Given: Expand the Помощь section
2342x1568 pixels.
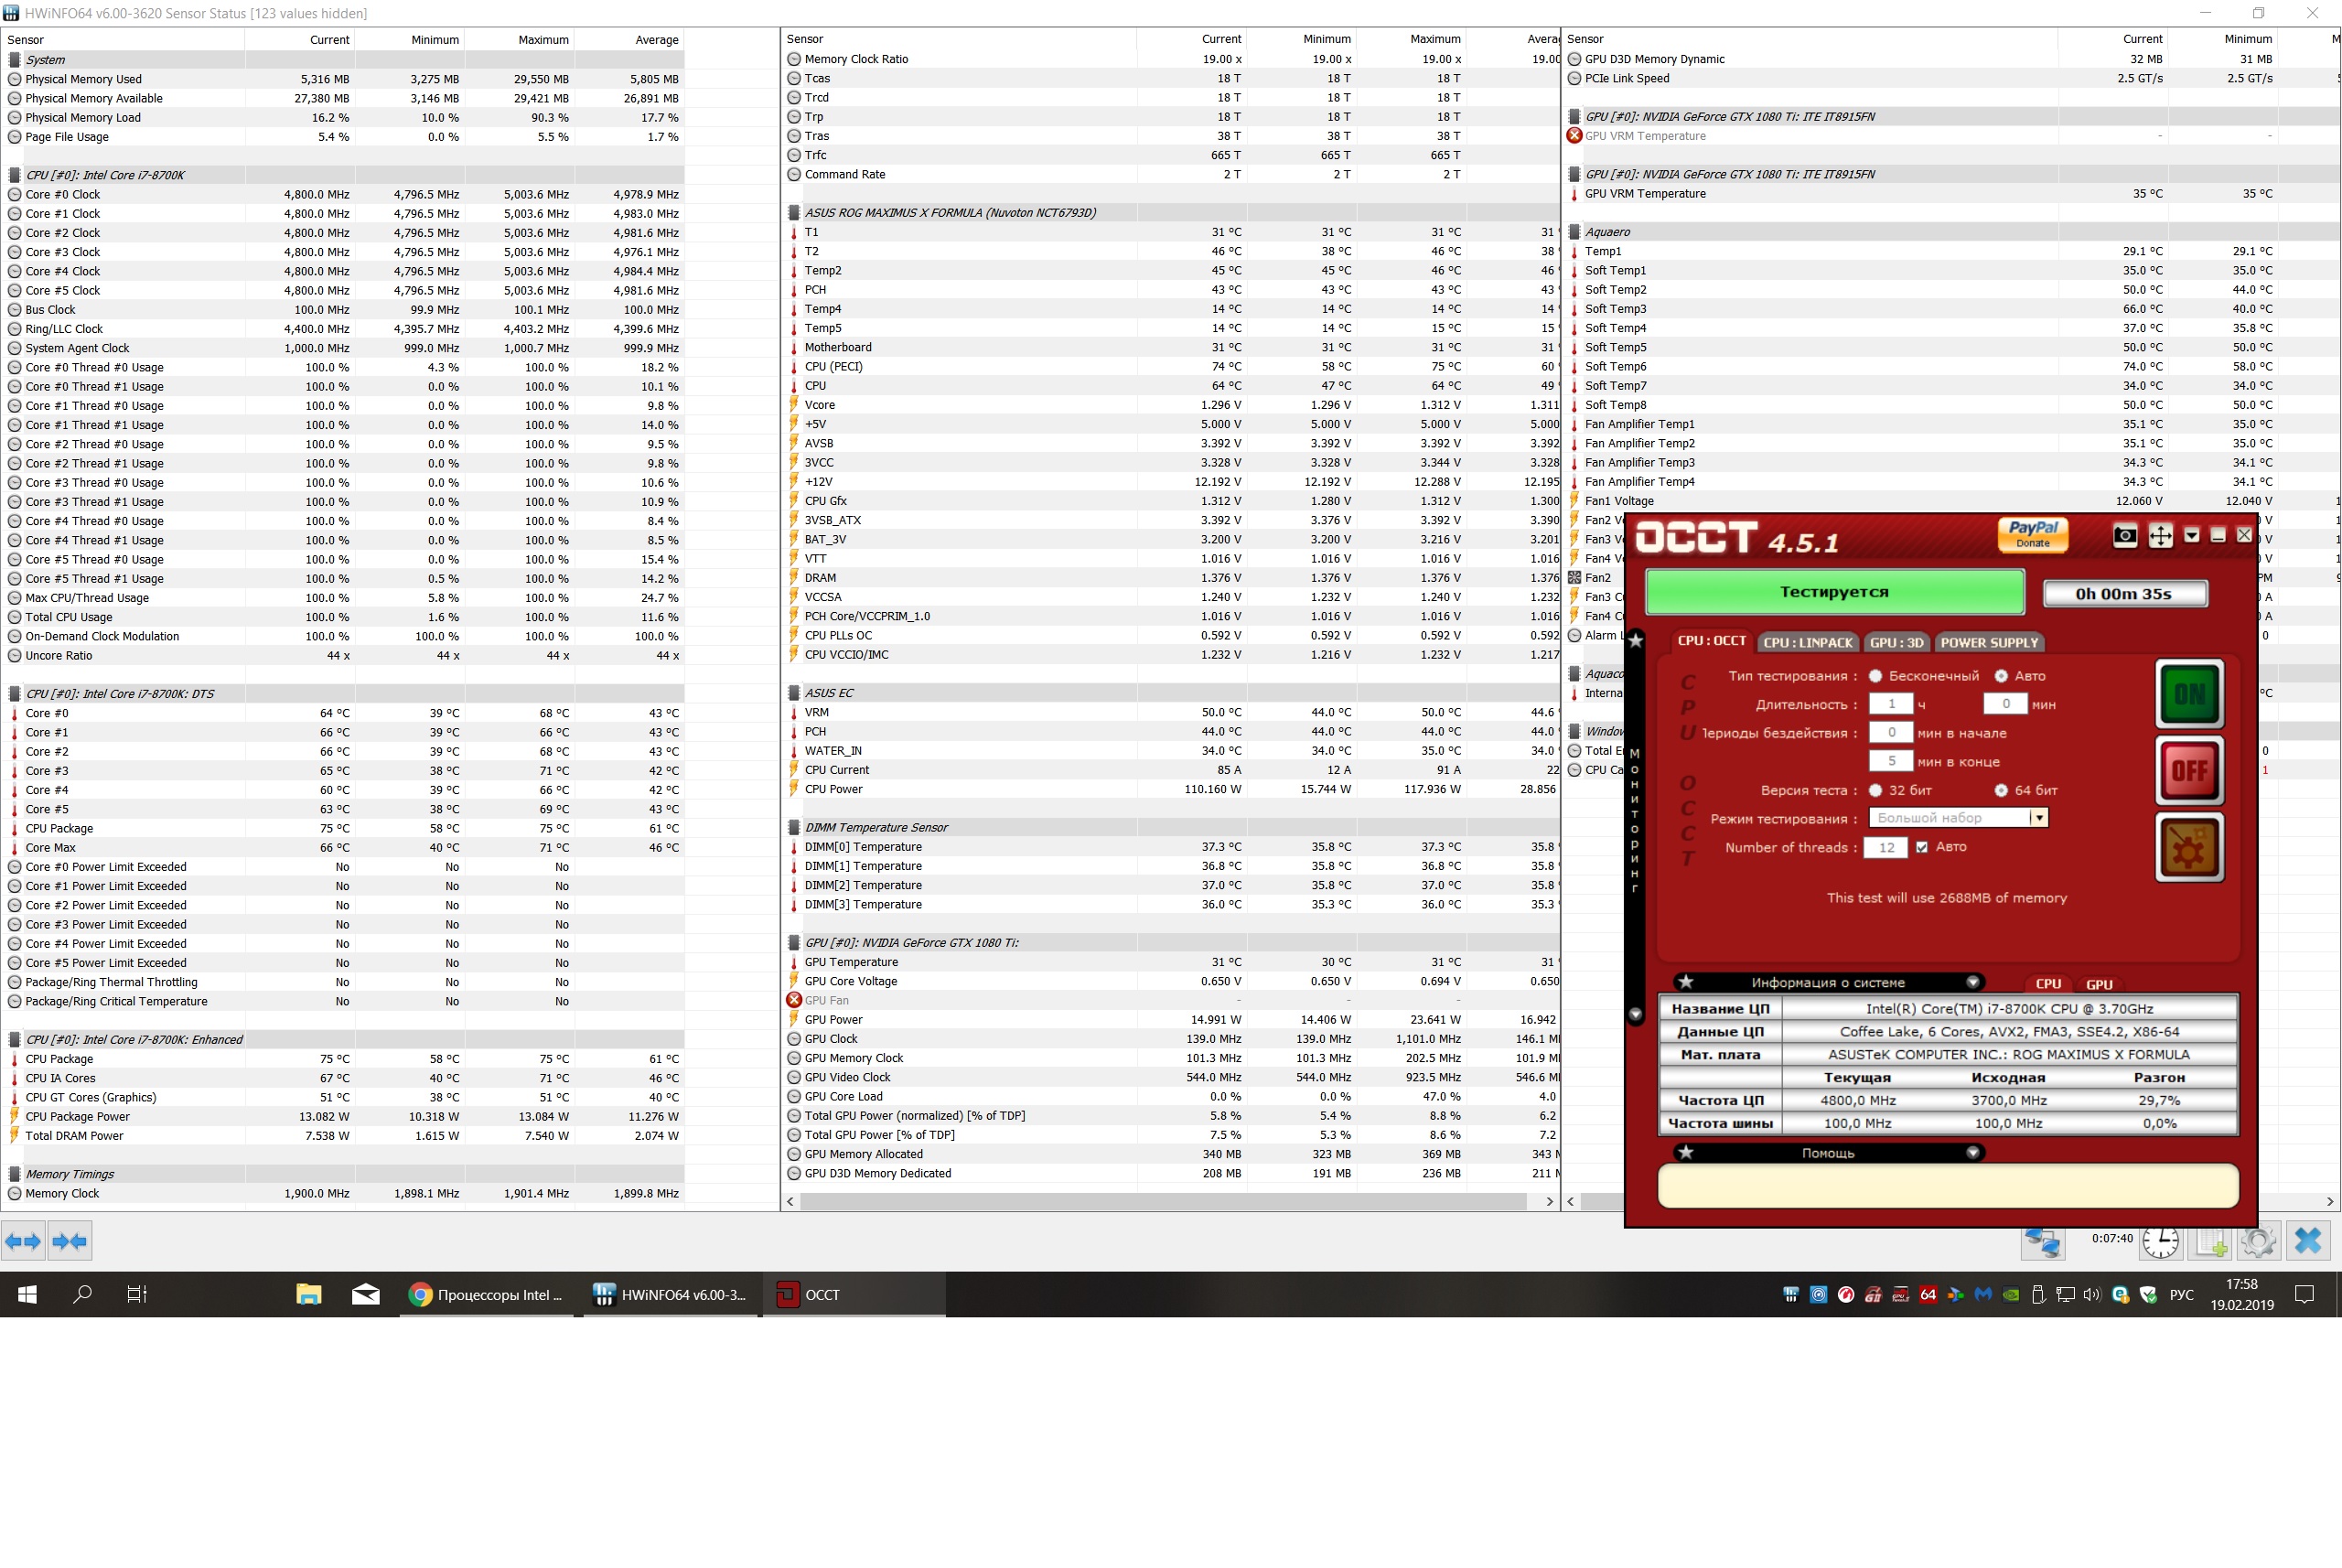Looking at the screenshot, I should coord(1972,1153).
